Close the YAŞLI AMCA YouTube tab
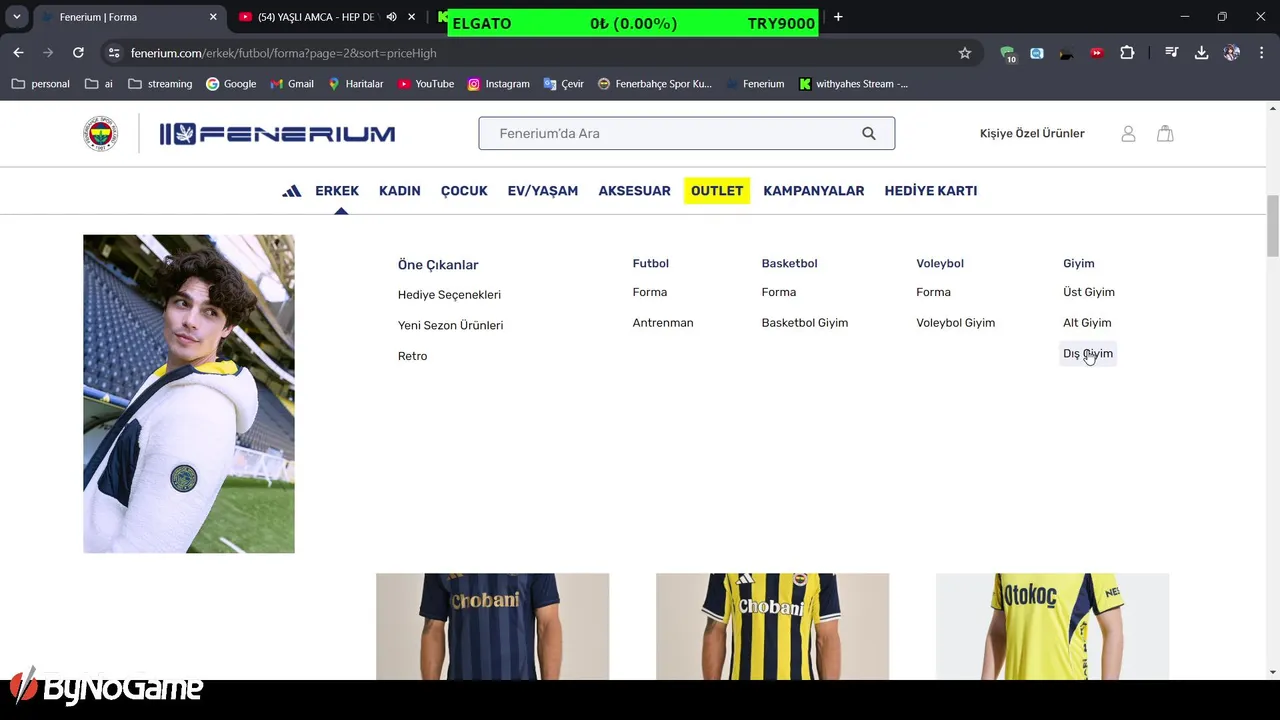Viewport: 1280px width, 720px height. pyautogui.click(x=411, y=17)
